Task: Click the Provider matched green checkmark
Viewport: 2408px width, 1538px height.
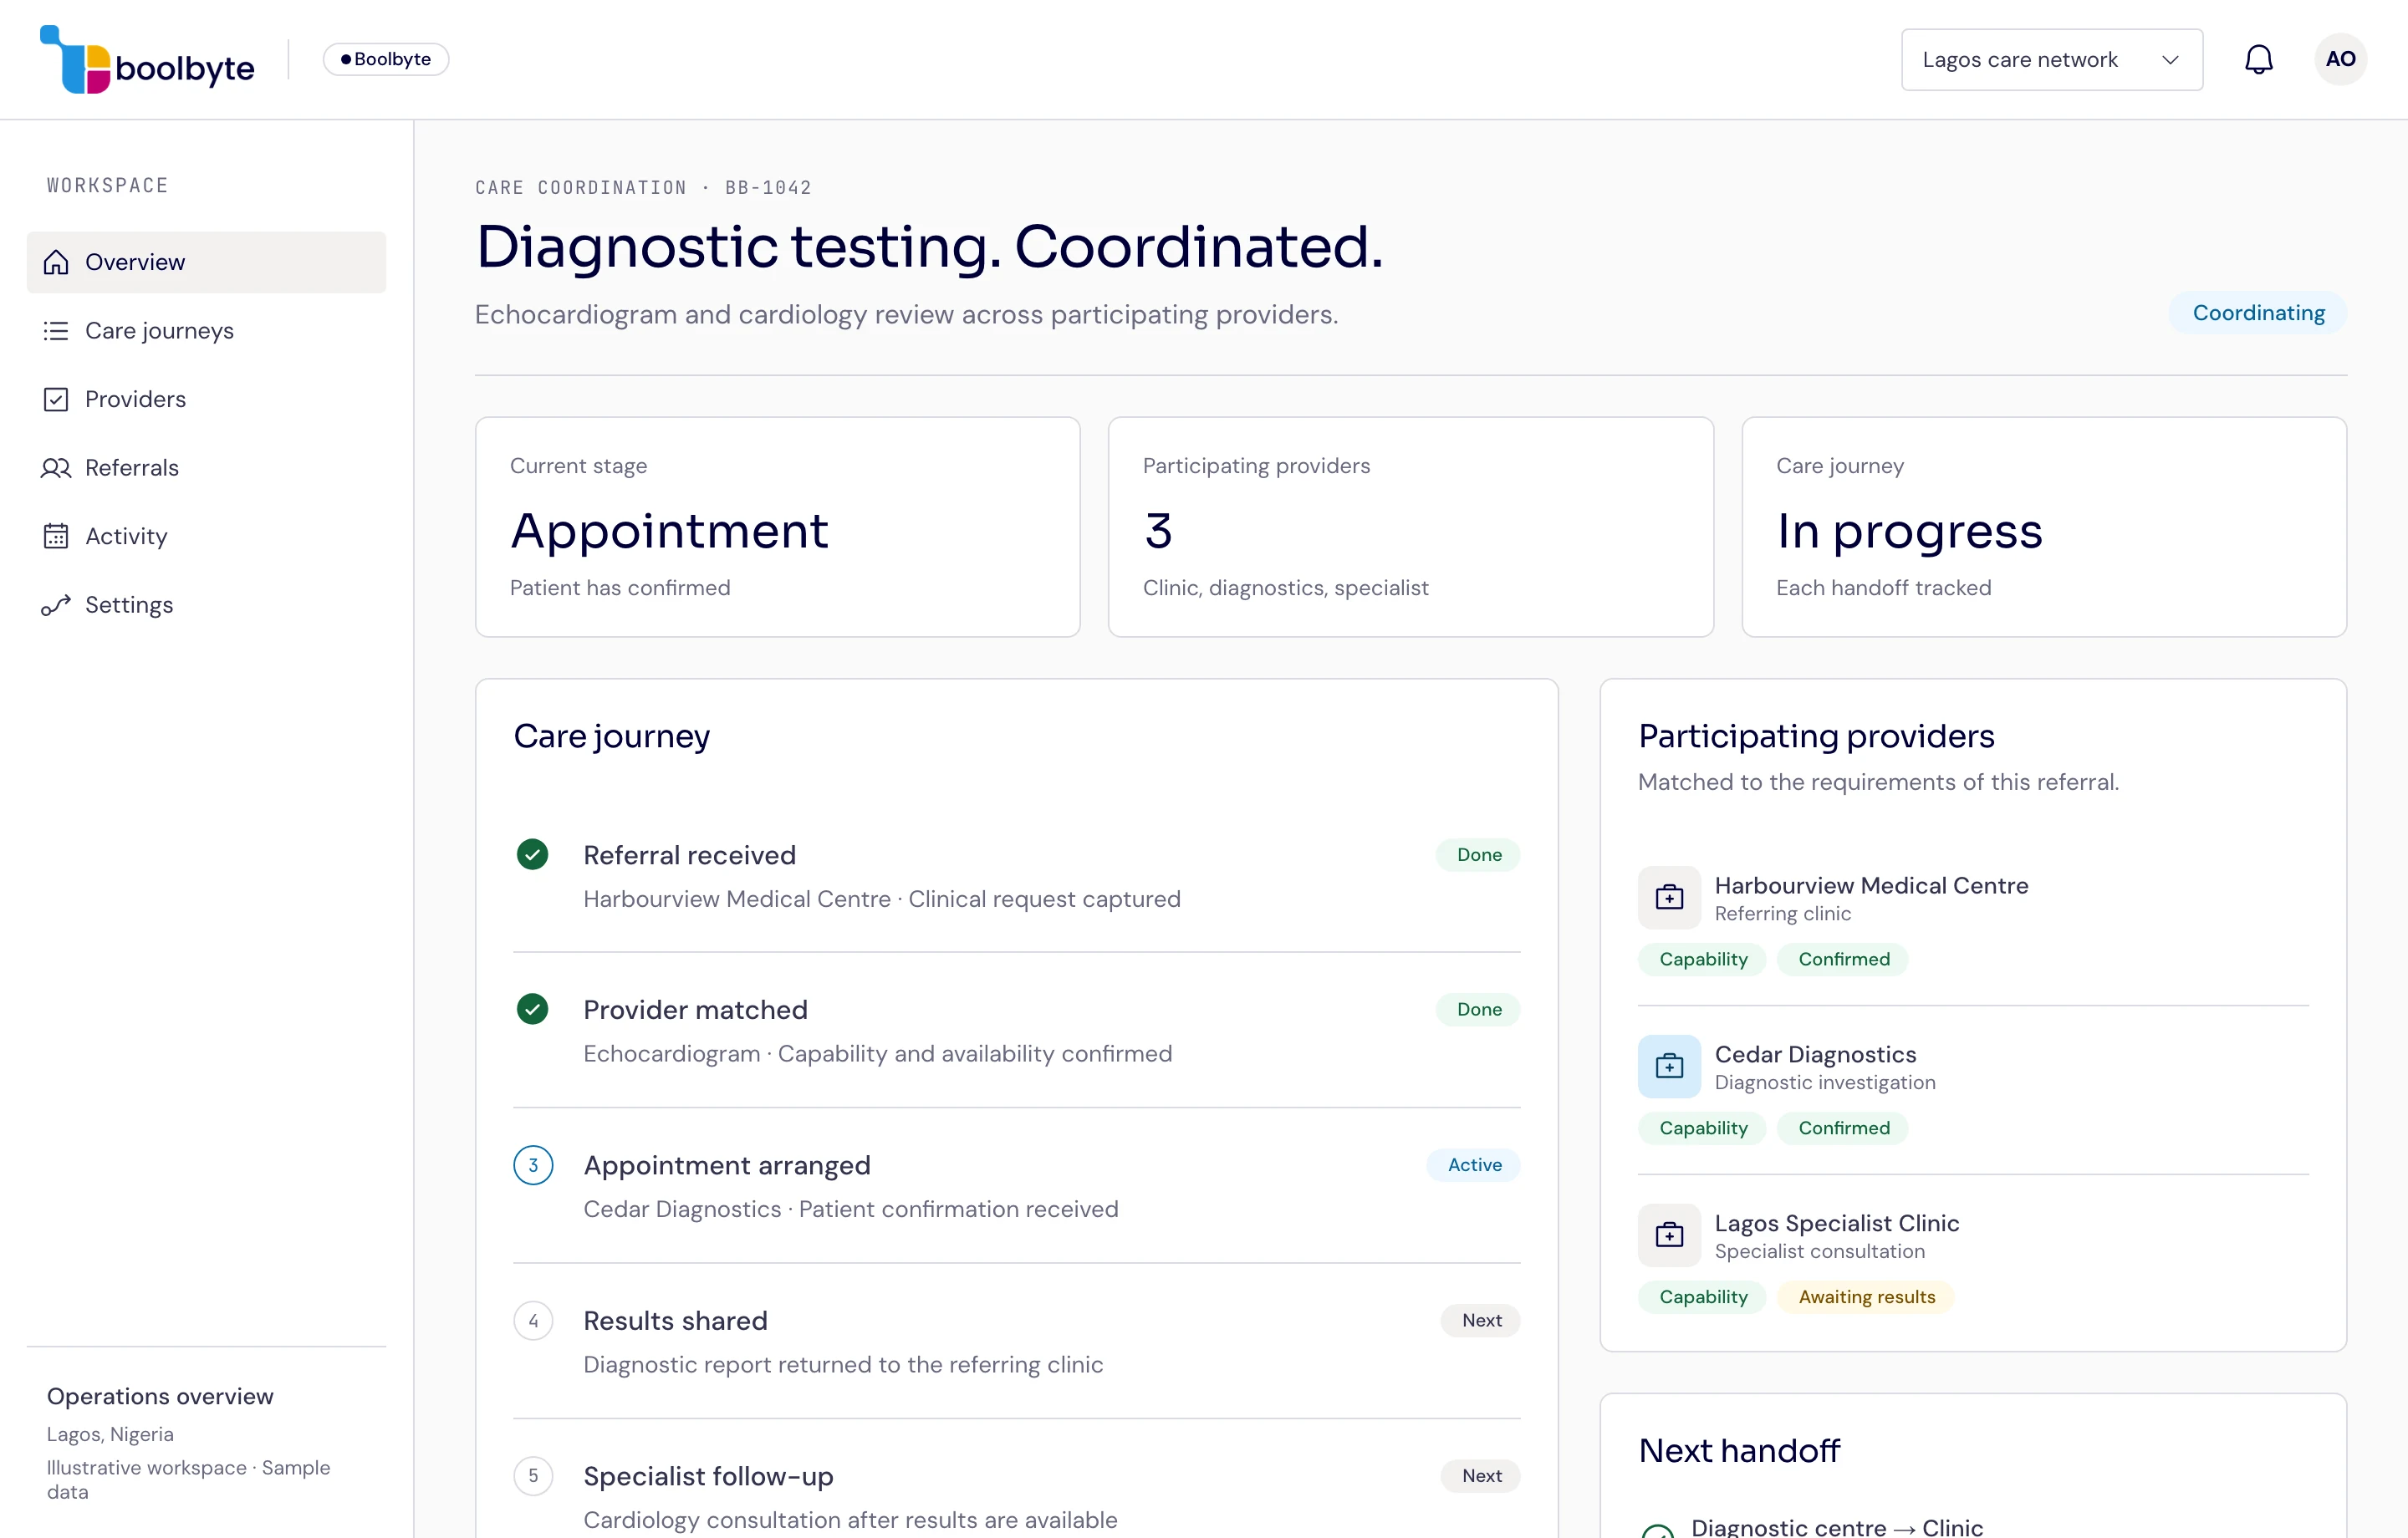Action: [532, 1009]
